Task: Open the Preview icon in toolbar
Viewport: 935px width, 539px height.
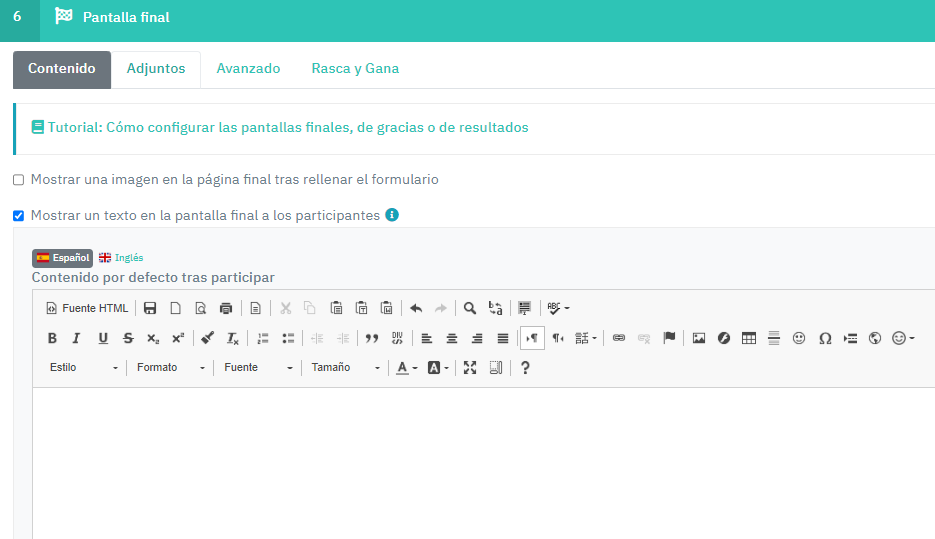Action: (200, 308)
